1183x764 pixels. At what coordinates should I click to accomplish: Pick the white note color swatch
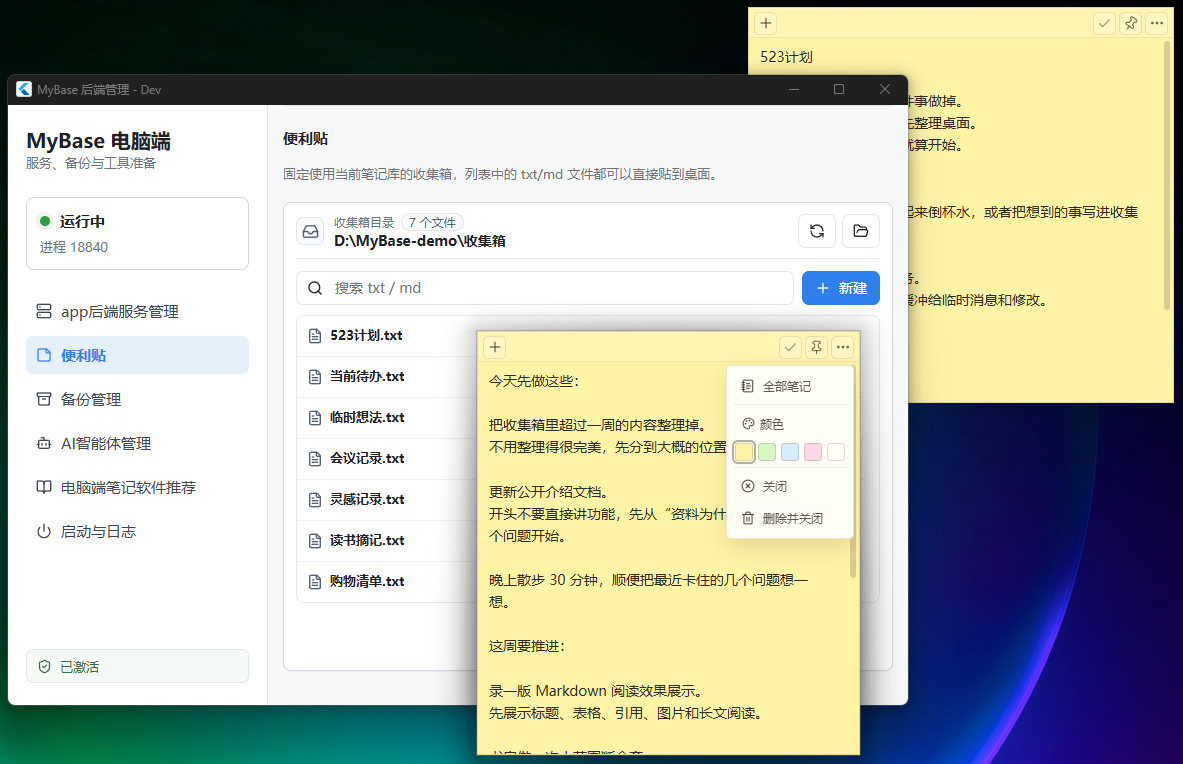(x=836, y=452)
